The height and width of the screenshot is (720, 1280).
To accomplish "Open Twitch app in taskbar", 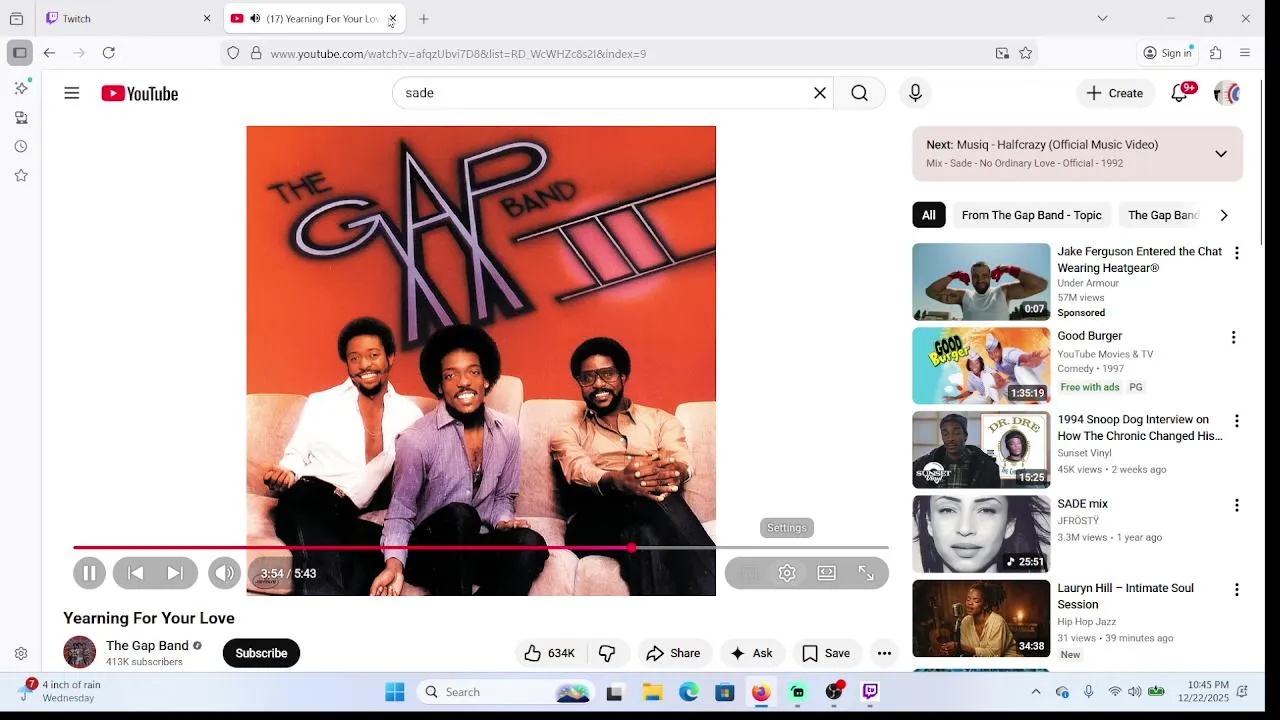I will pyautogui.click(x=870, y=692).
